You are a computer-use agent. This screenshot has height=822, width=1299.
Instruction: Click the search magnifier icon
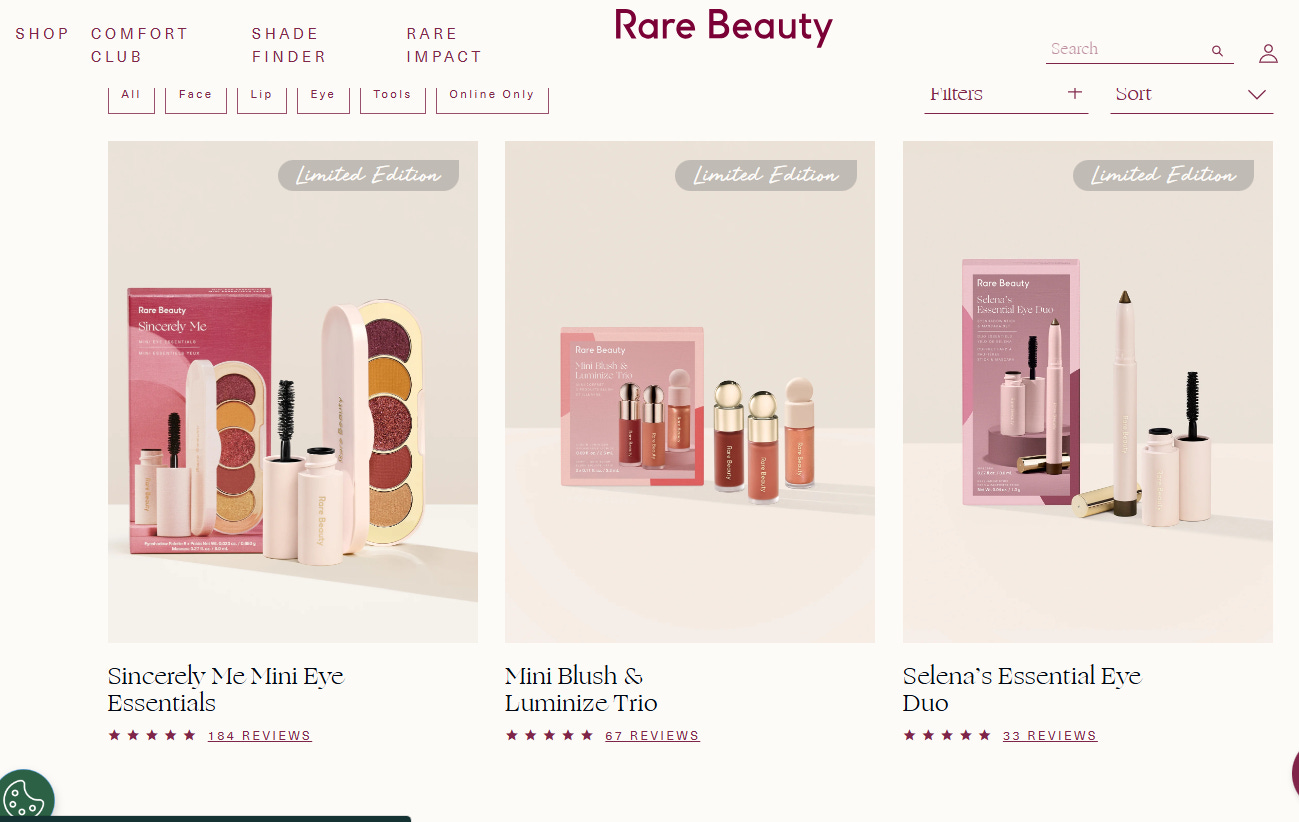pos(1217,51)
